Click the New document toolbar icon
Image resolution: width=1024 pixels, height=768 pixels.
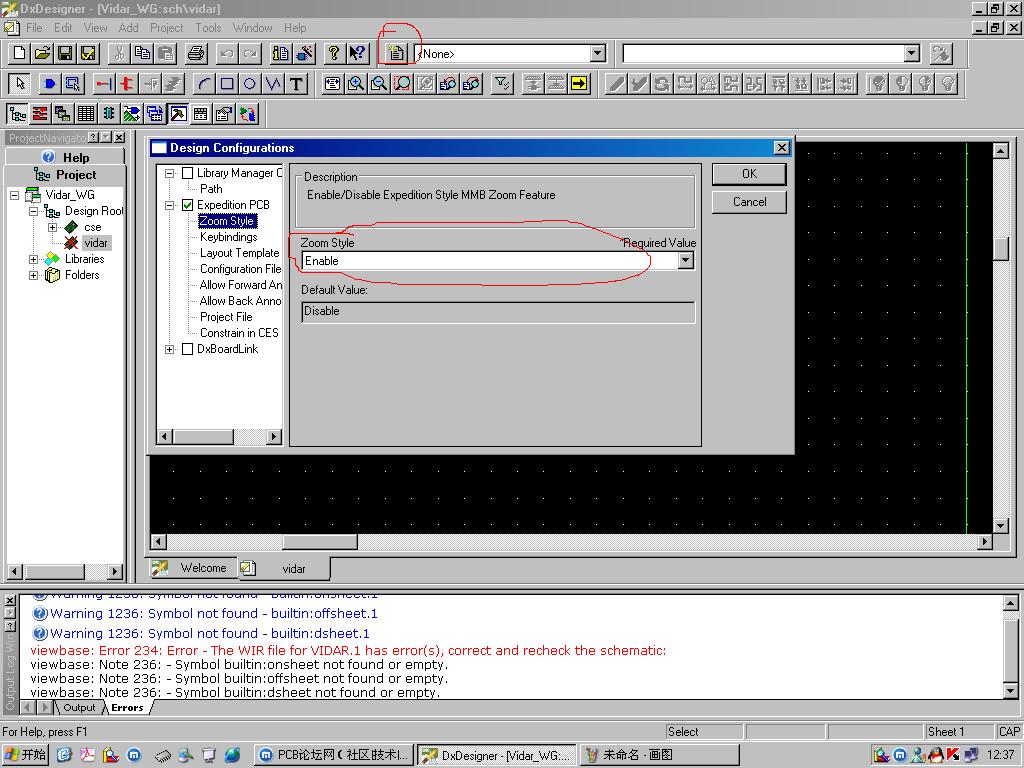20,53
